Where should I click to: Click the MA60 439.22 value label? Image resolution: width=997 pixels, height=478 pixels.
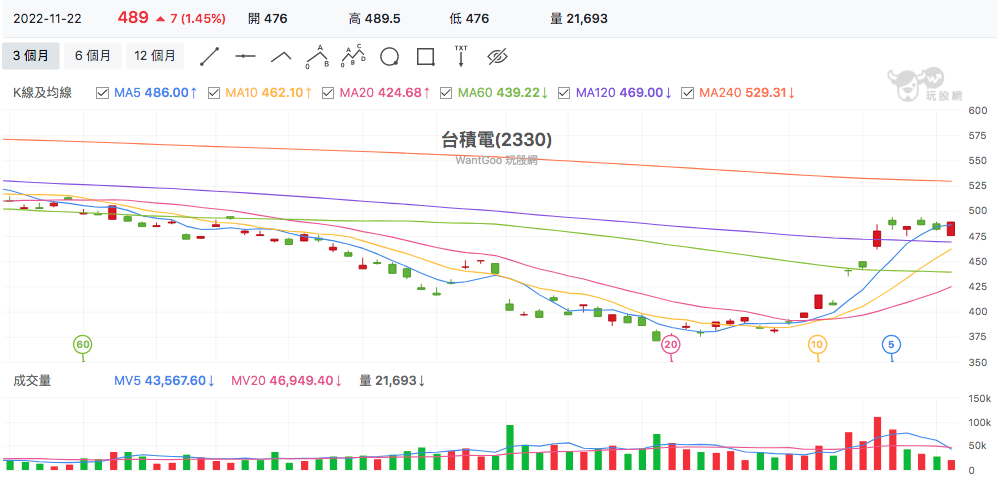(x=504, y=93)
